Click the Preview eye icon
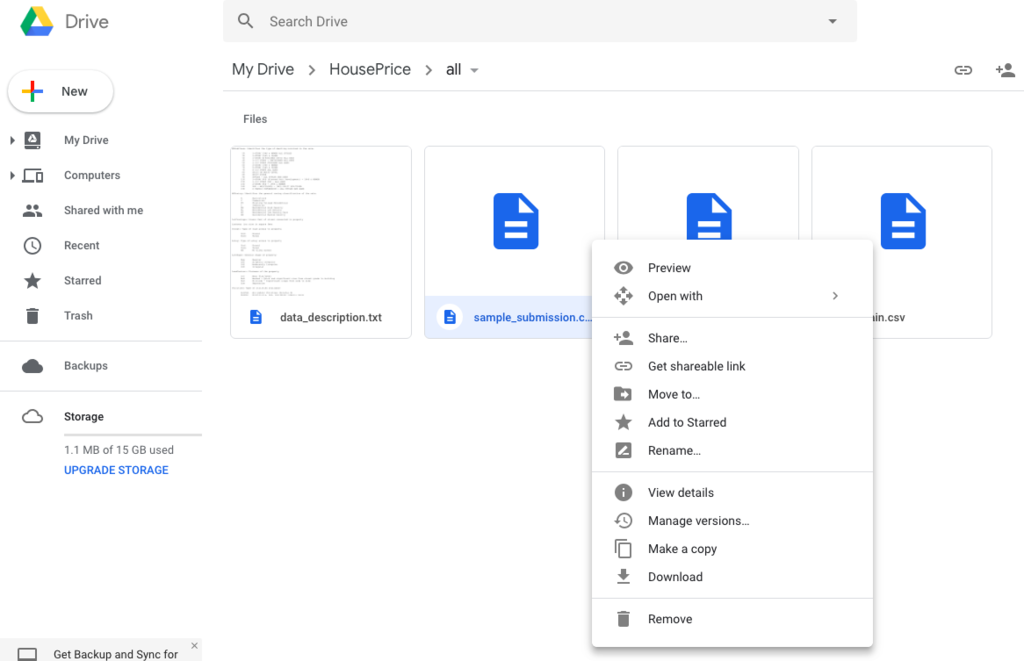This screenshot has width=1024, height=661. tap(623, 268)
